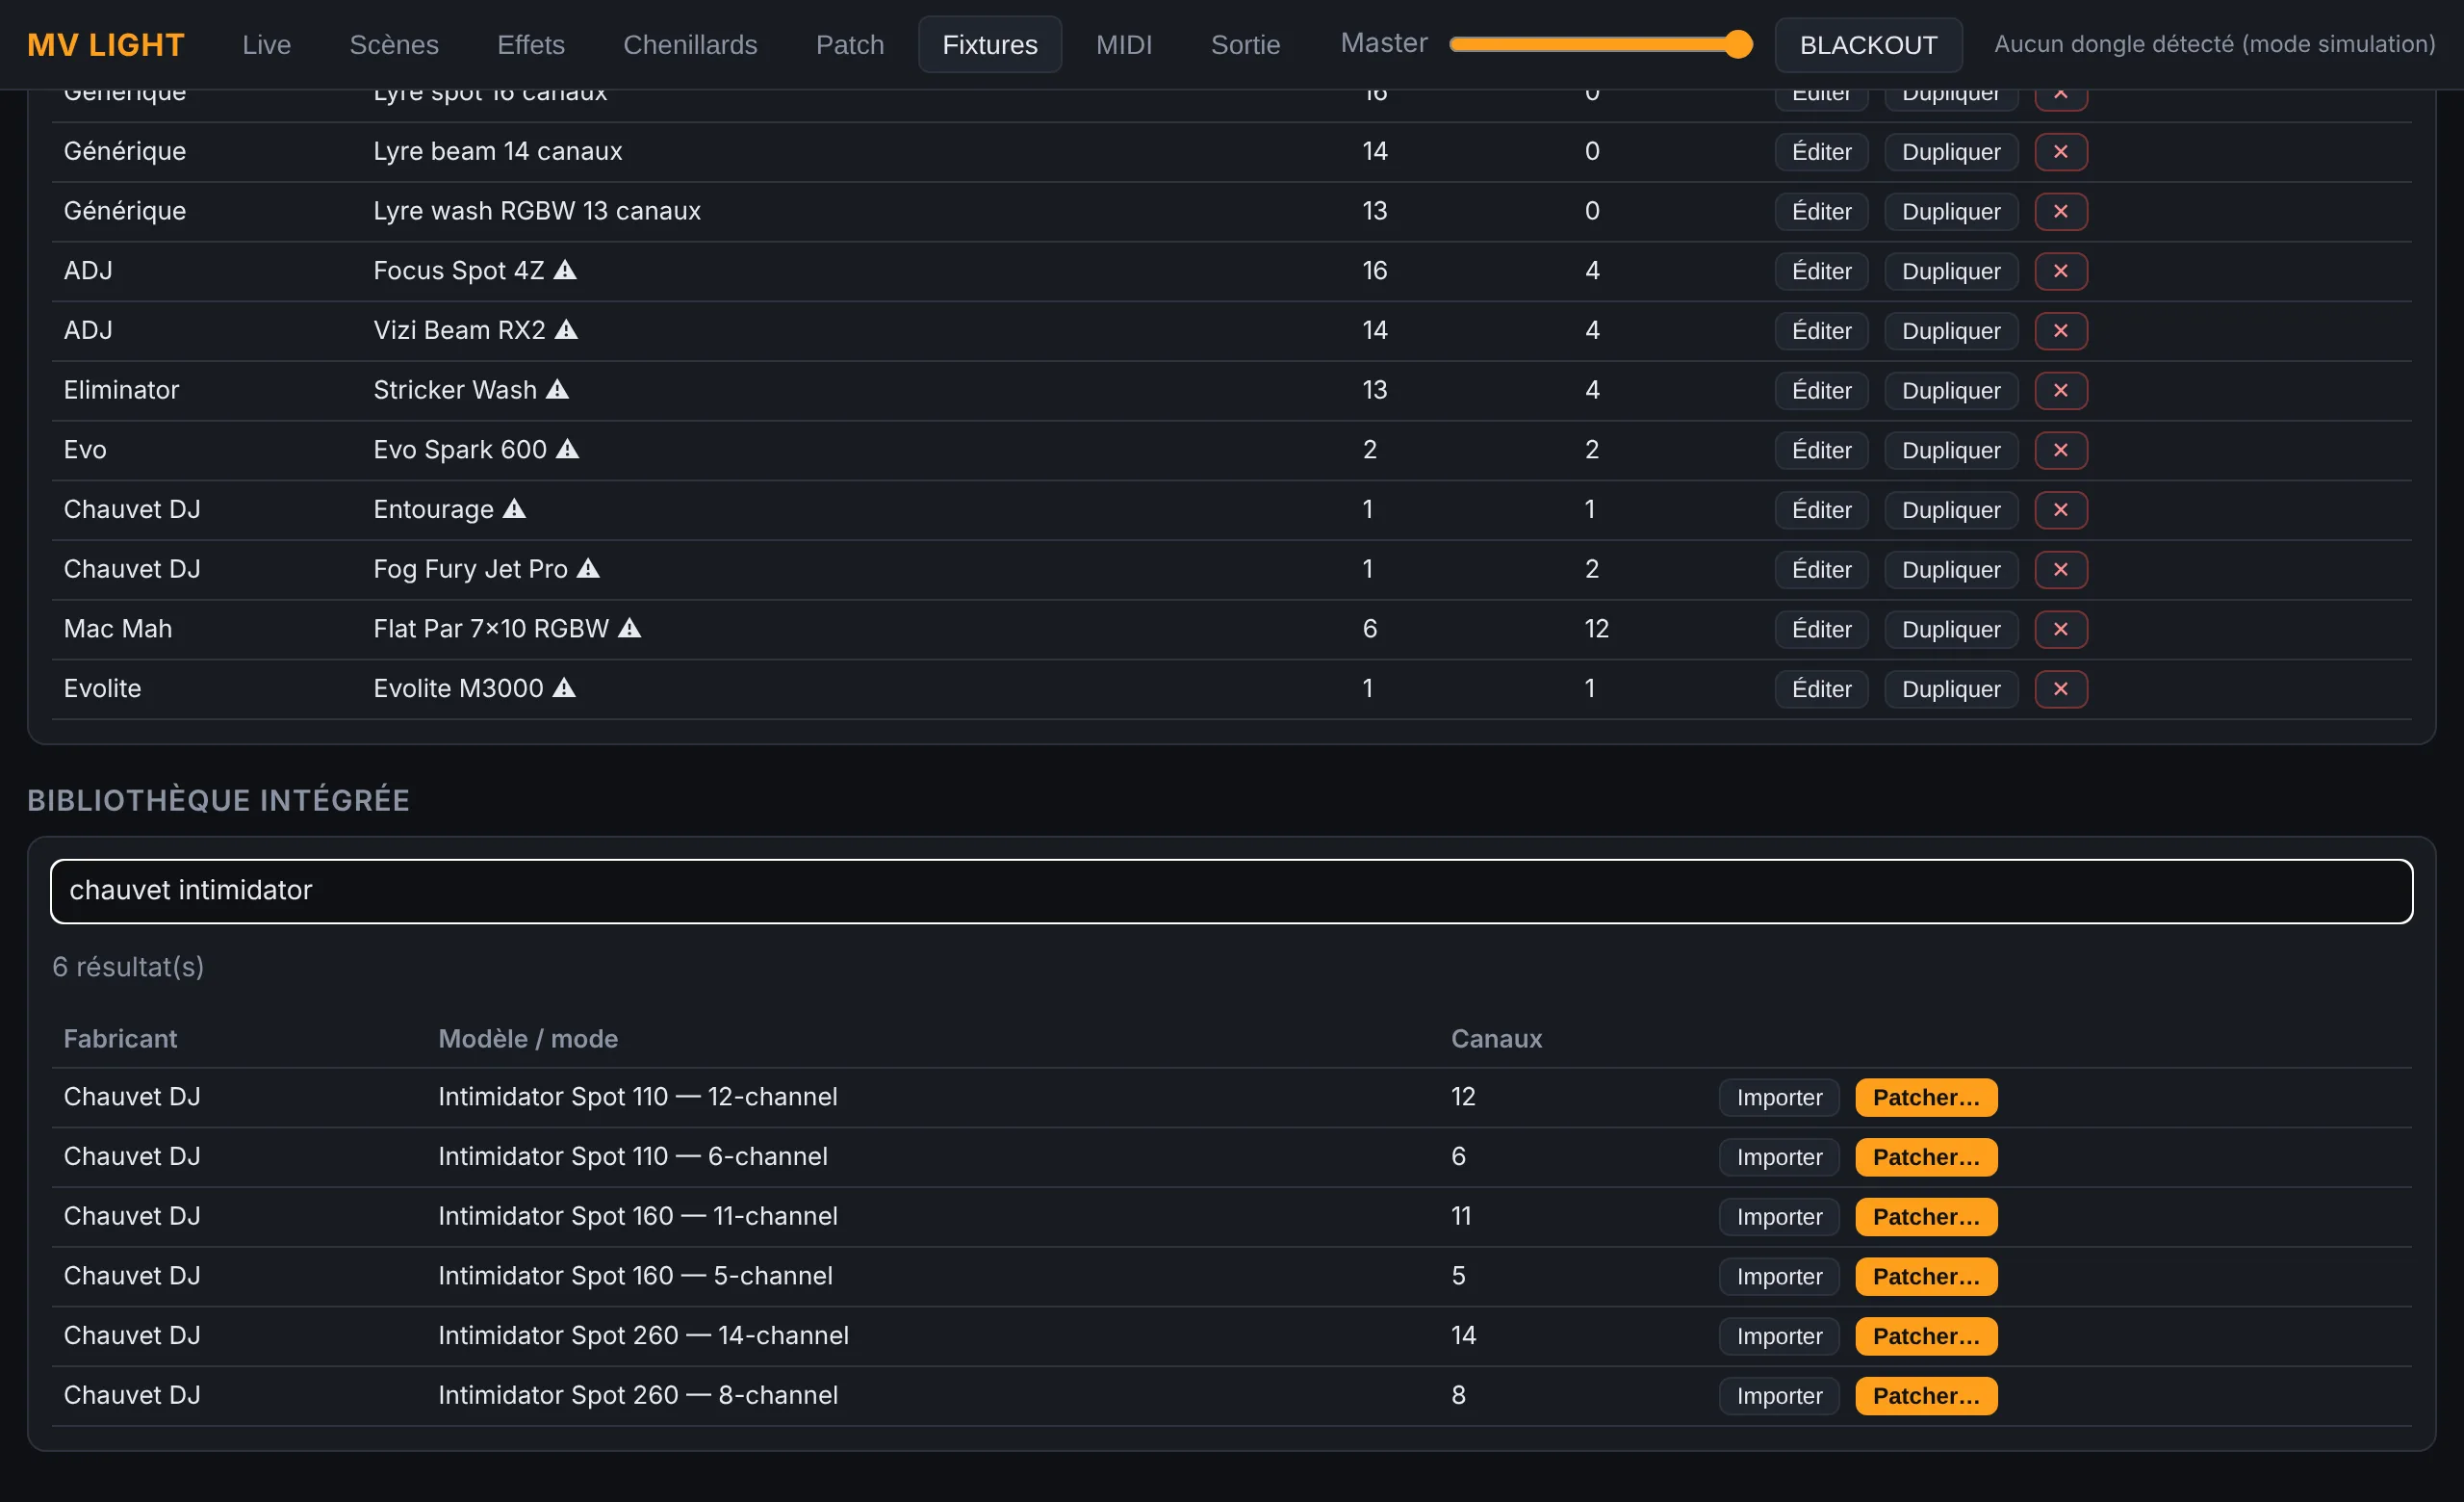The image size is (2464, 1502).
Task: Select the '6 résultat(s)' text
Action: pyautogui.click(x=128, y=967)
